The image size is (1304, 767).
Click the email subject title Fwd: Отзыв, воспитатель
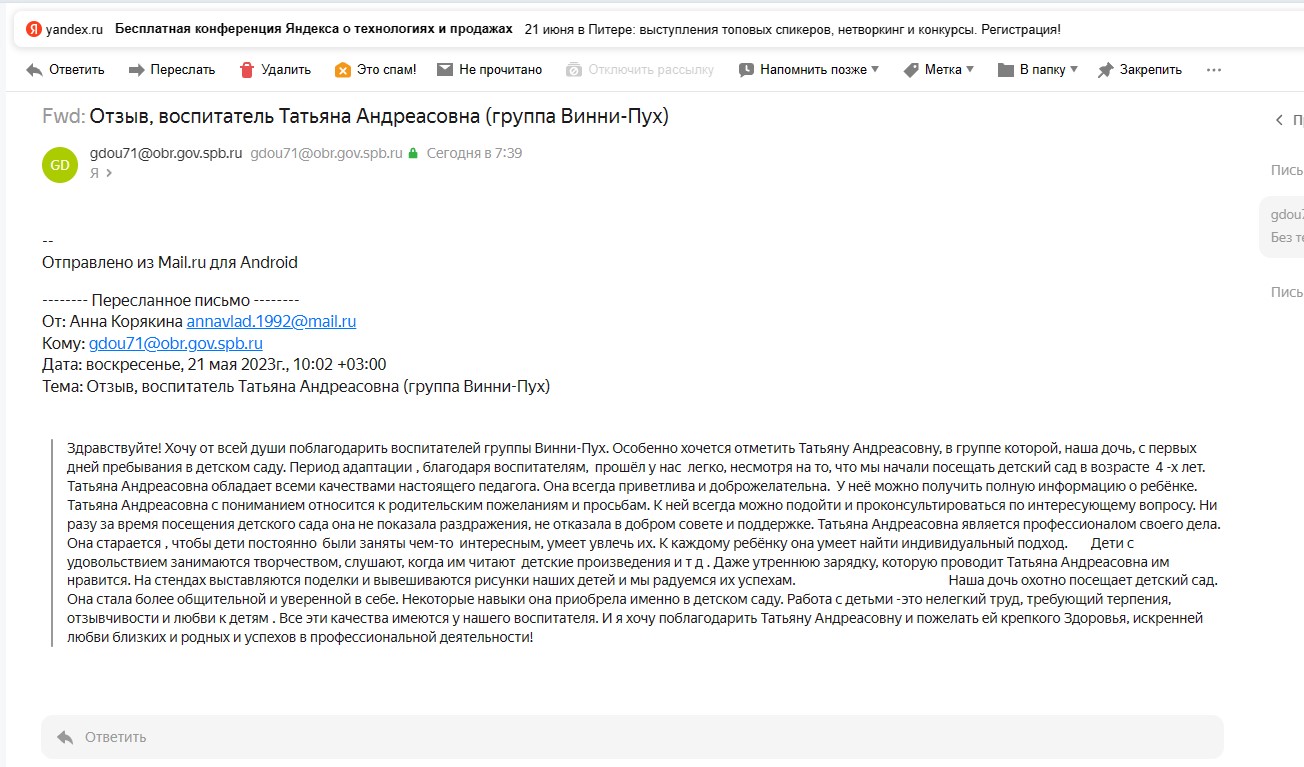click(355, 116)
